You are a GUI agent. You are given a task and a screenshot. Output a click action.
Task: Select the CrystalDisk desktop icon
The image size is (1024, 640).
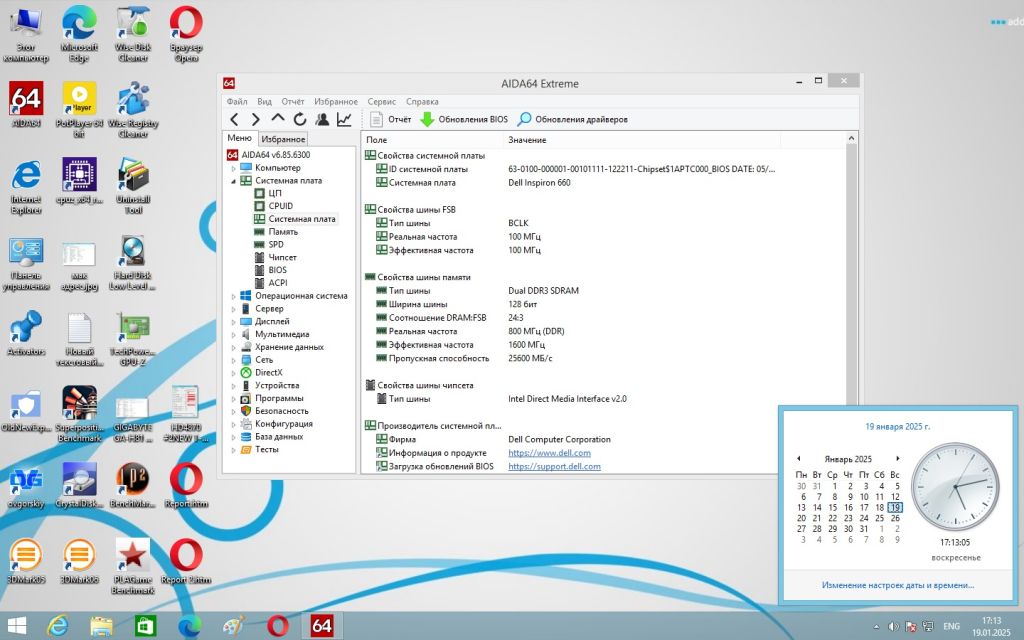[x=79, y=483]
